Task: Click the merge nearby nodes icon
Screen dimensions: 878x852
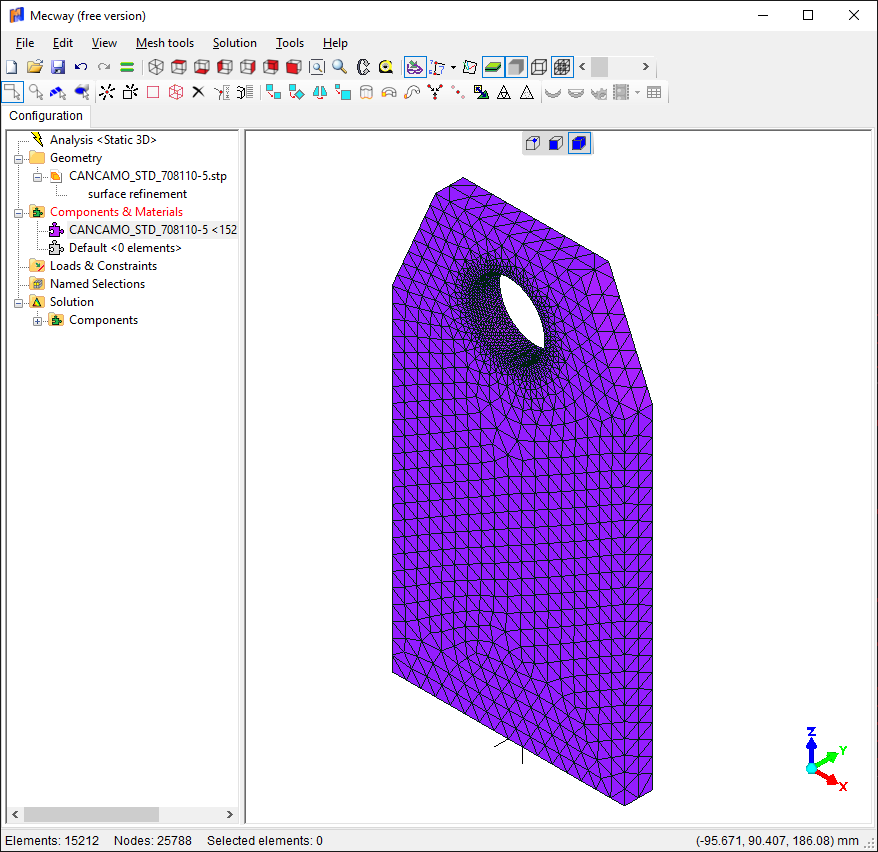Action: pos(435,92)
